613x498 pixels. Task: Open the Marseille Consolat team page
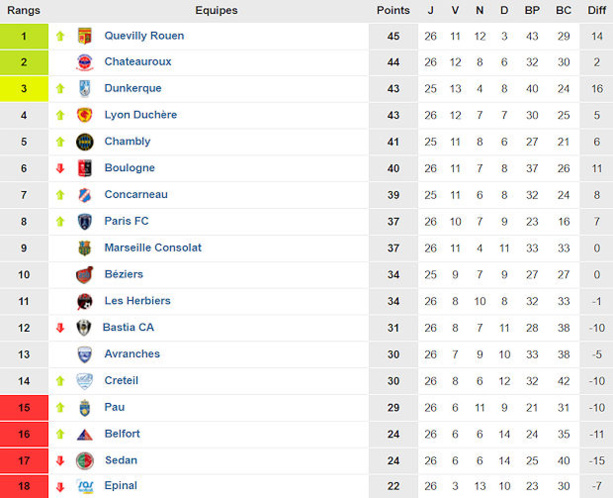click(153, 247)
